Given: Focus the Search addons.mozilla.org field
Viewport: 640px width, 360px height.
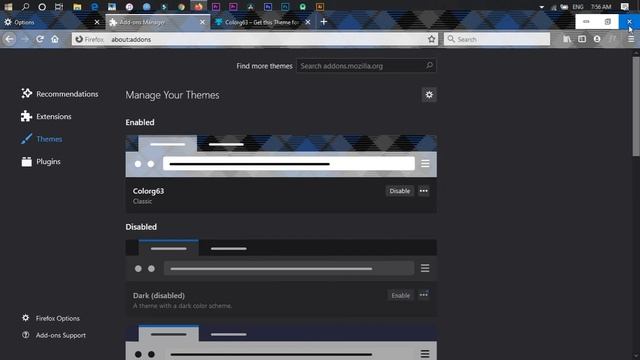Looking at the screenshot, I should 366,66.
